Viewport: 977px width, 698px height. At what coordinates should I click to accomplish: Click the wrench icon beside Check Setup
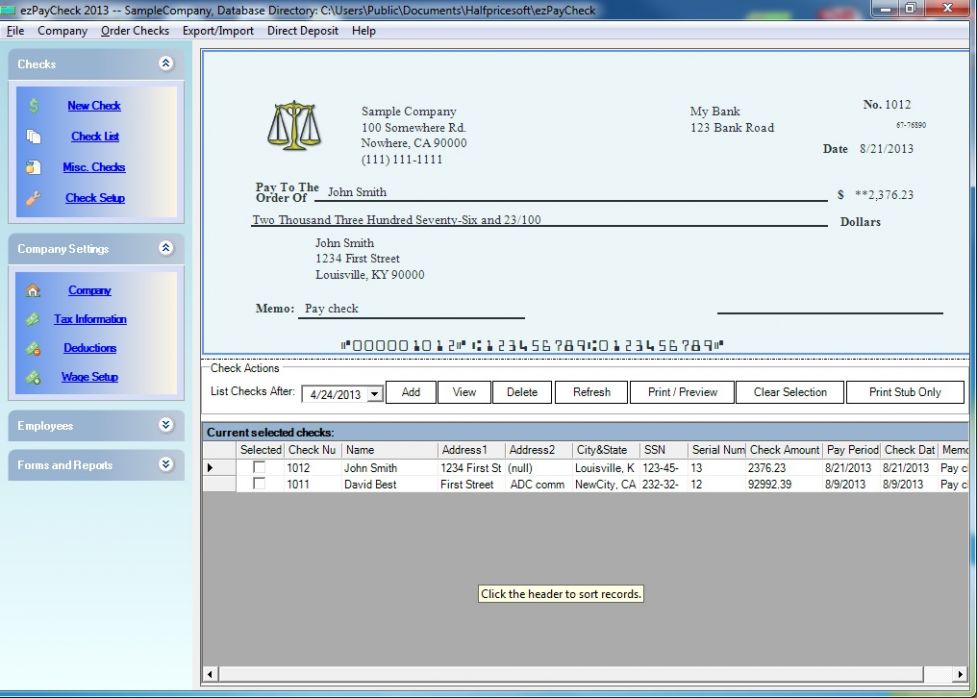tap(33, 198)
